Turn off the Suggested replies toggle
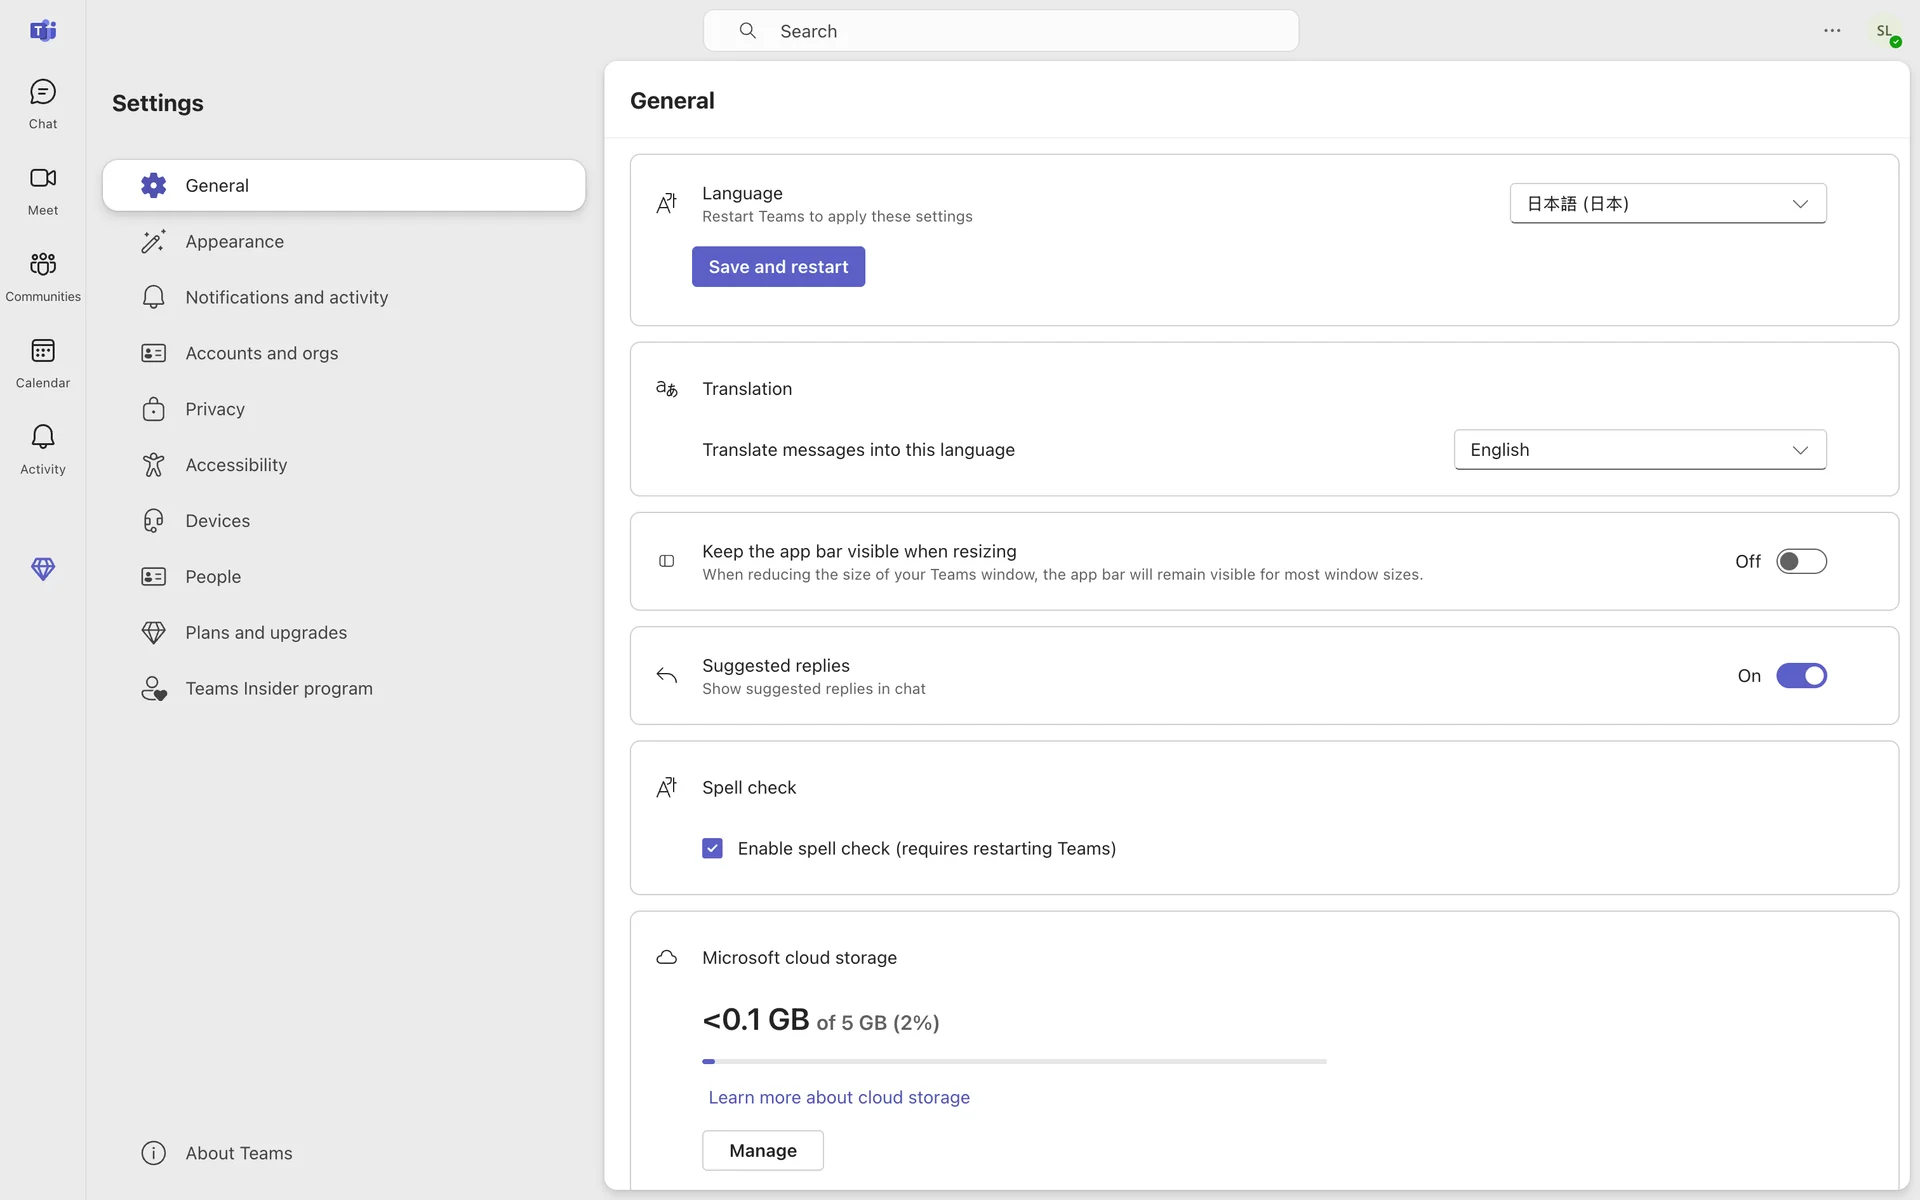This screenshot has height=1200, width=1920. pos(1801,676)
